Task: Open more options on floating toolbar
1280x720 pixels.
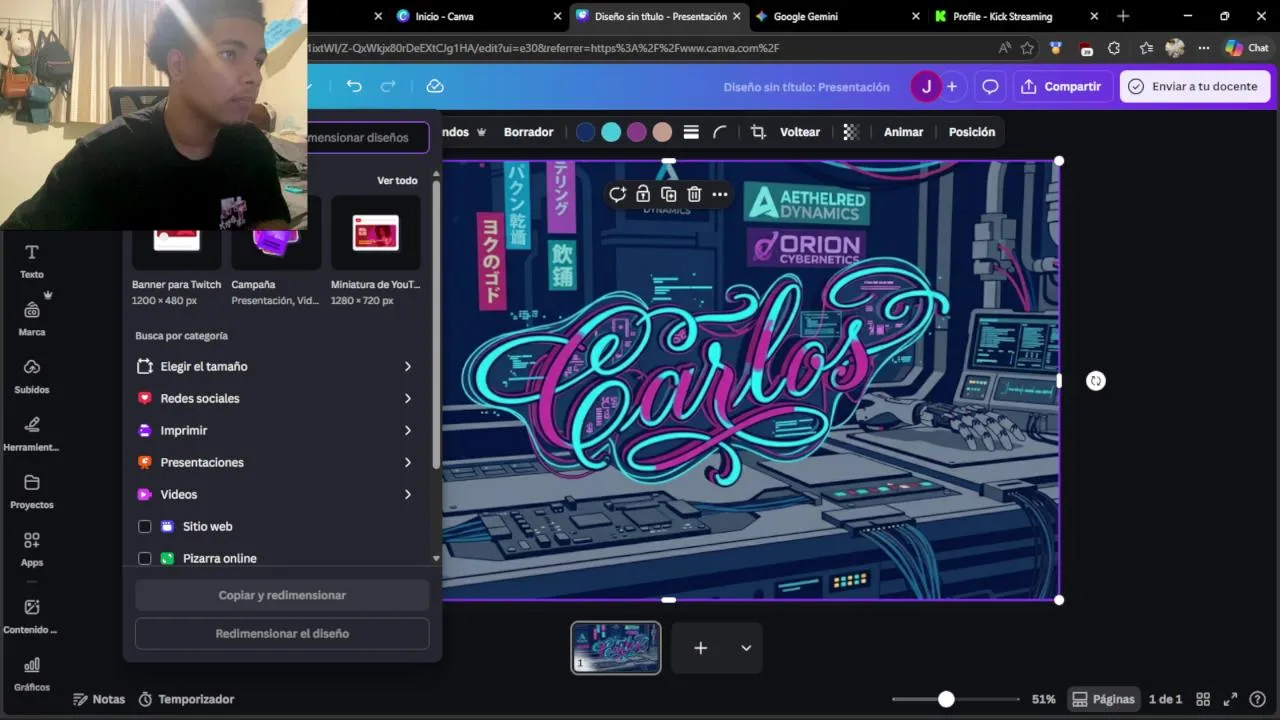Action: tap(720, 194)
